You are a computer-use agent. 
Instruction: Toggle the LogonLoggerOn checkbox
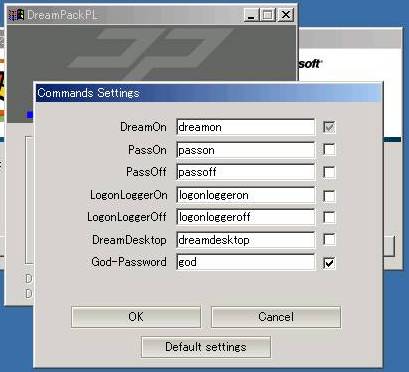tap(329, 195)
